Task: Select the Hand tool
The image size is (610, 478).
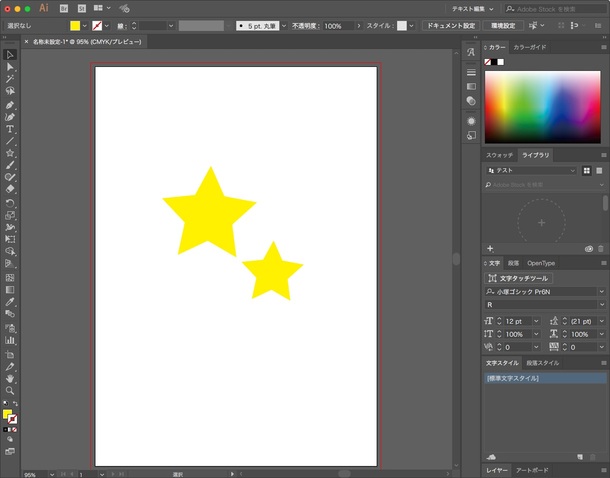Action: (10, 379)
